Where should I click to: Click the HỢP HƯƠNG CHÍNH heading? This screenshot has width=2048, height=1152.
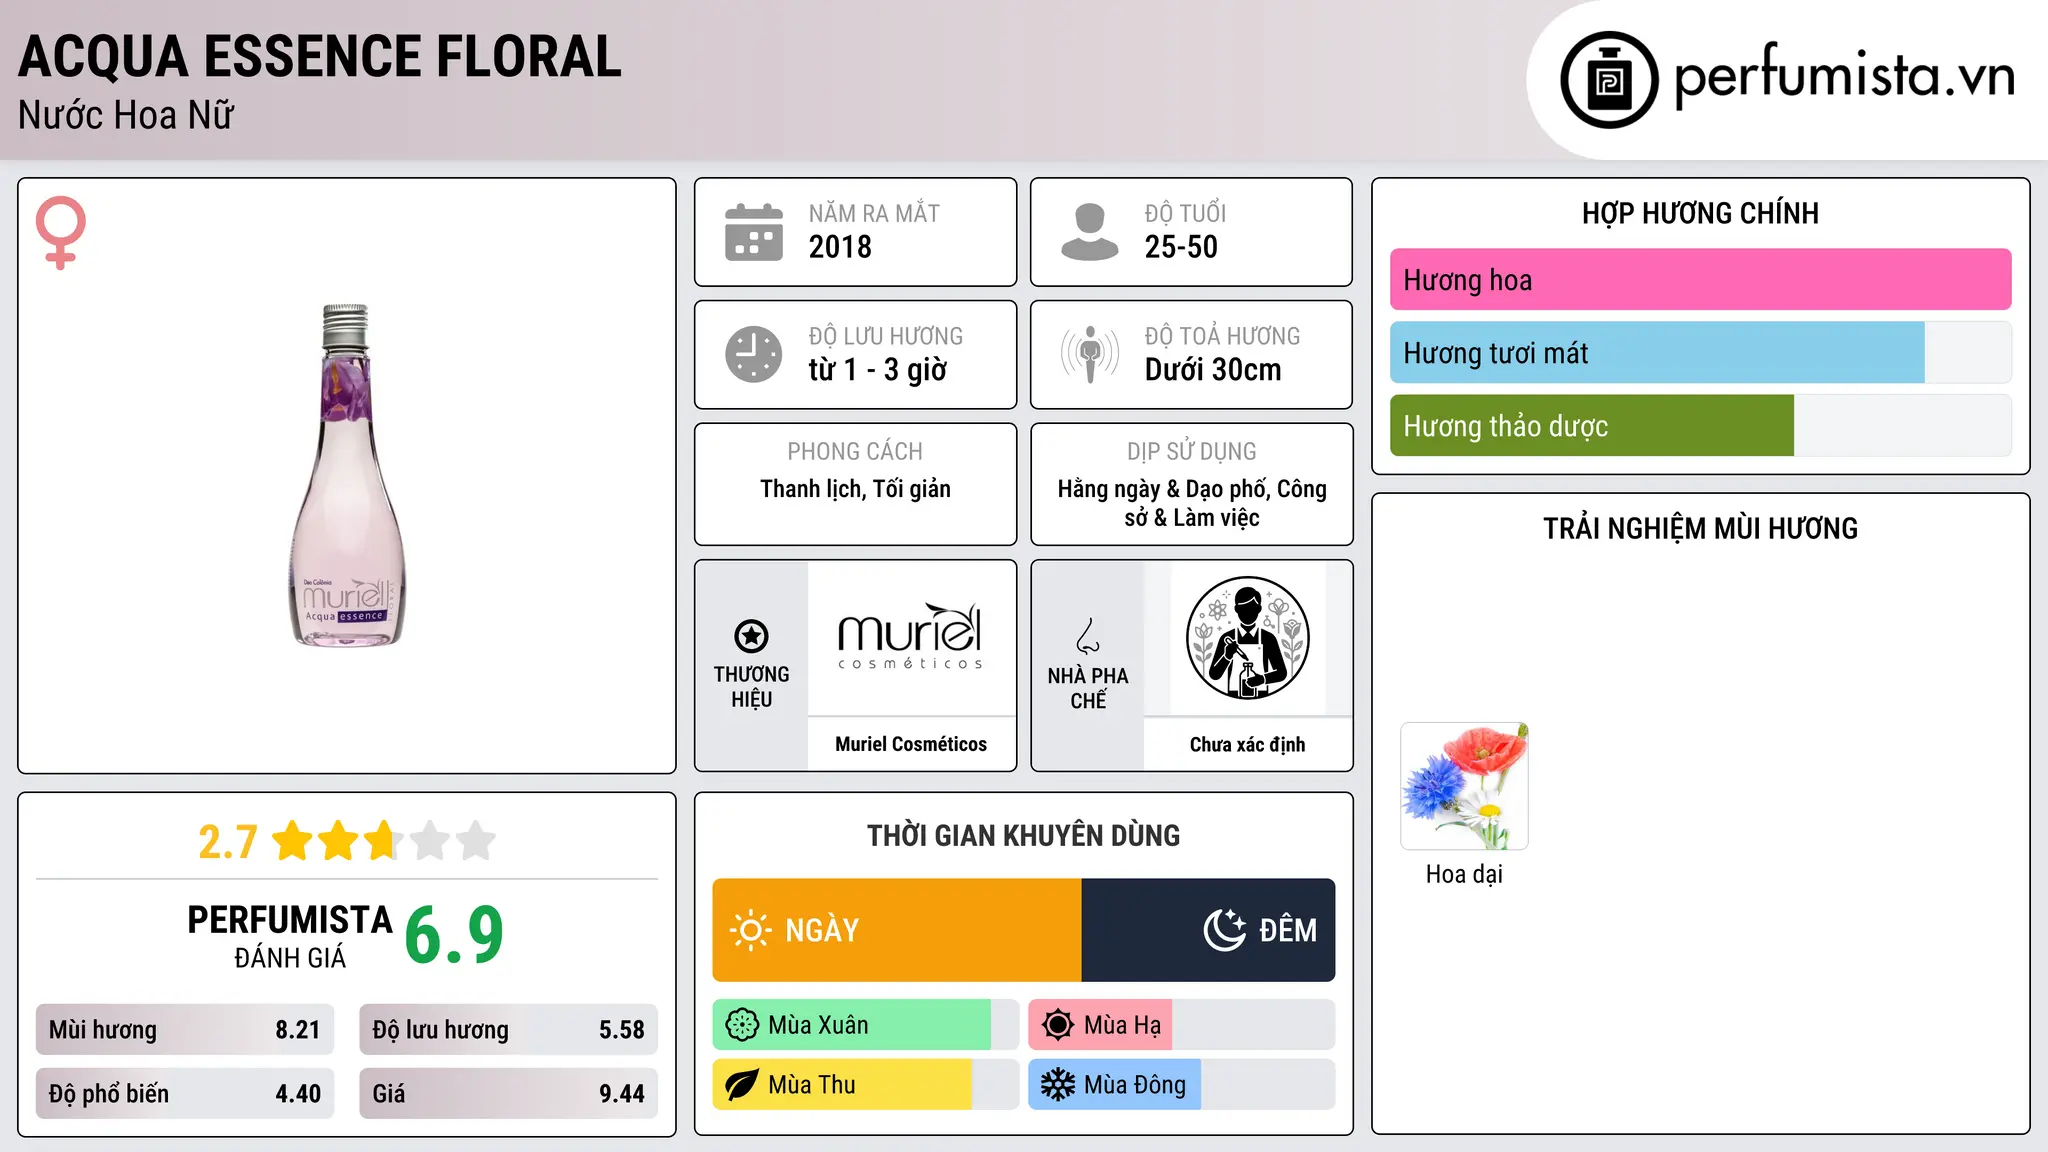click(1700, 213)
